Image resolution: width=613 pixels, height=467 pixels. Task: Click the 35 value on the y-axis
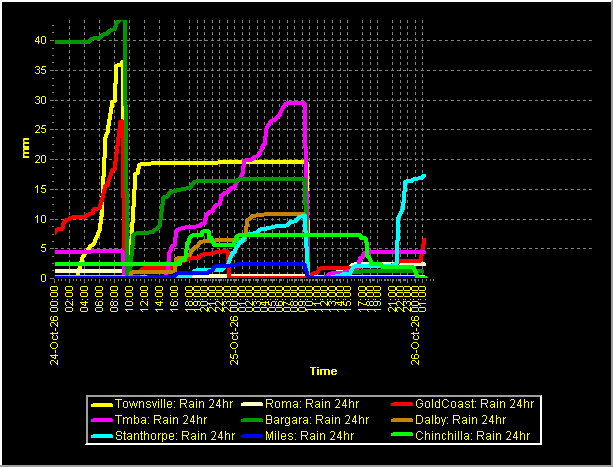(40, 71)
